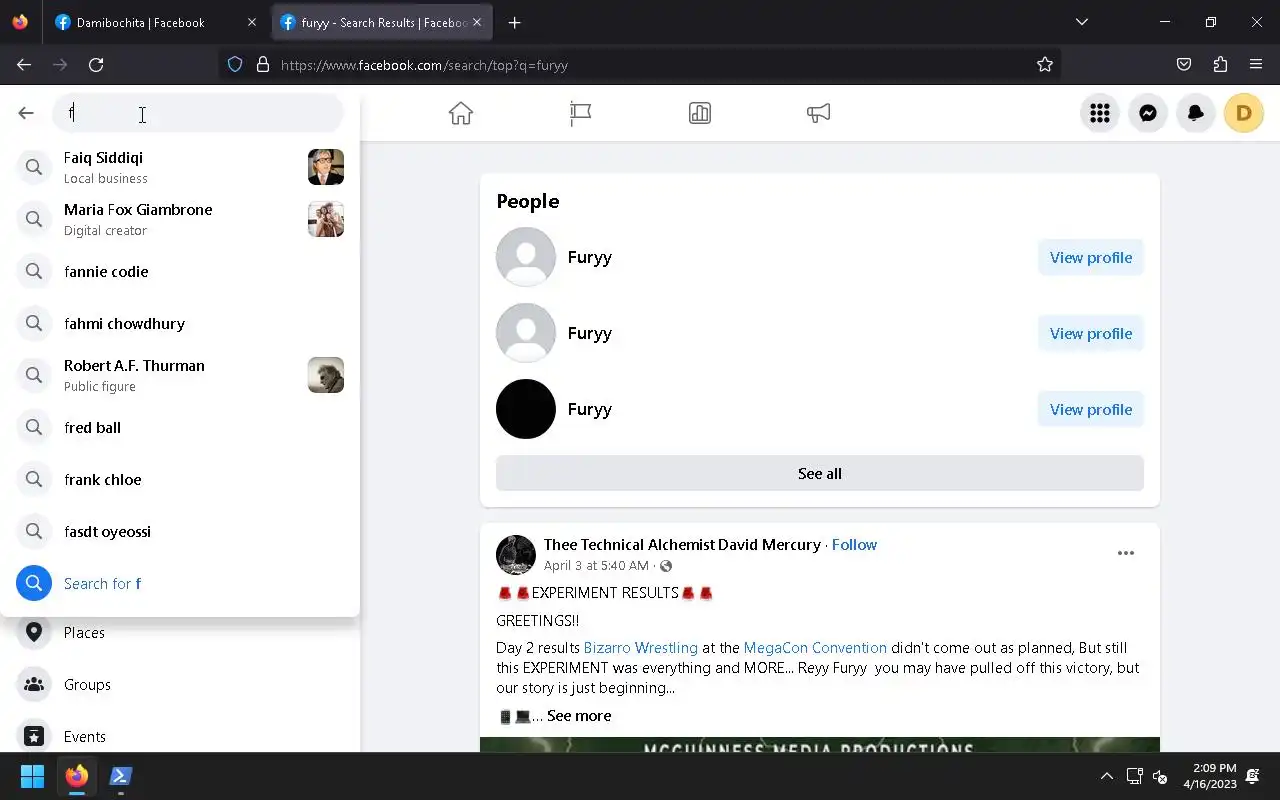The image size is (1280, 800).
Task: Open the Firefox Pocket save icon
Action: (x=1184, y=64)
